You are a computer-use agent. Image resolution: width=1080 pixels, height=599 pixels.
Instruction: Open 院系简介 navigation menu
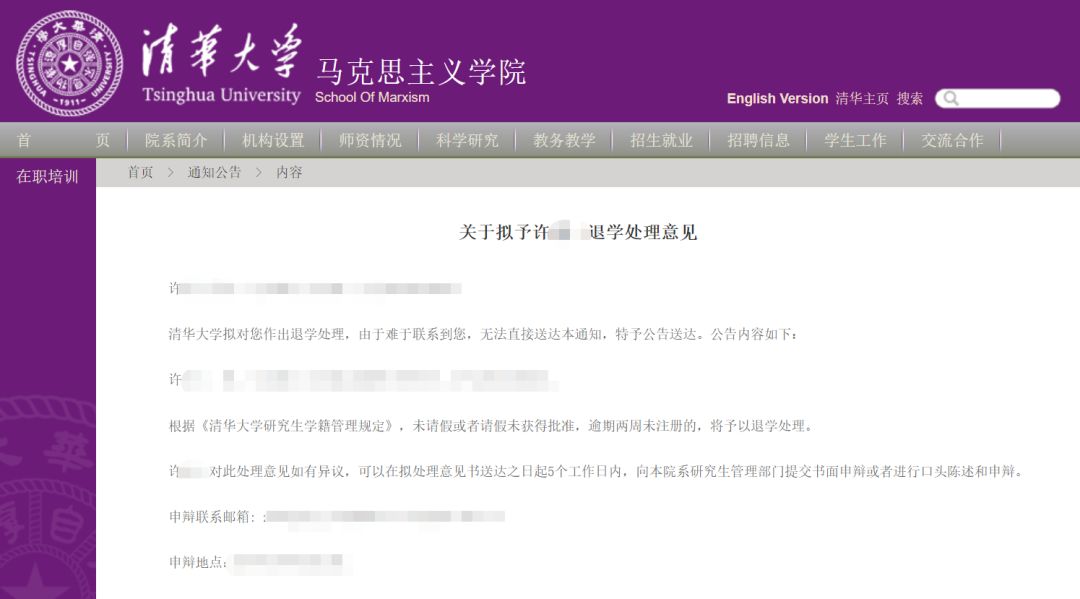pos(176,140)
